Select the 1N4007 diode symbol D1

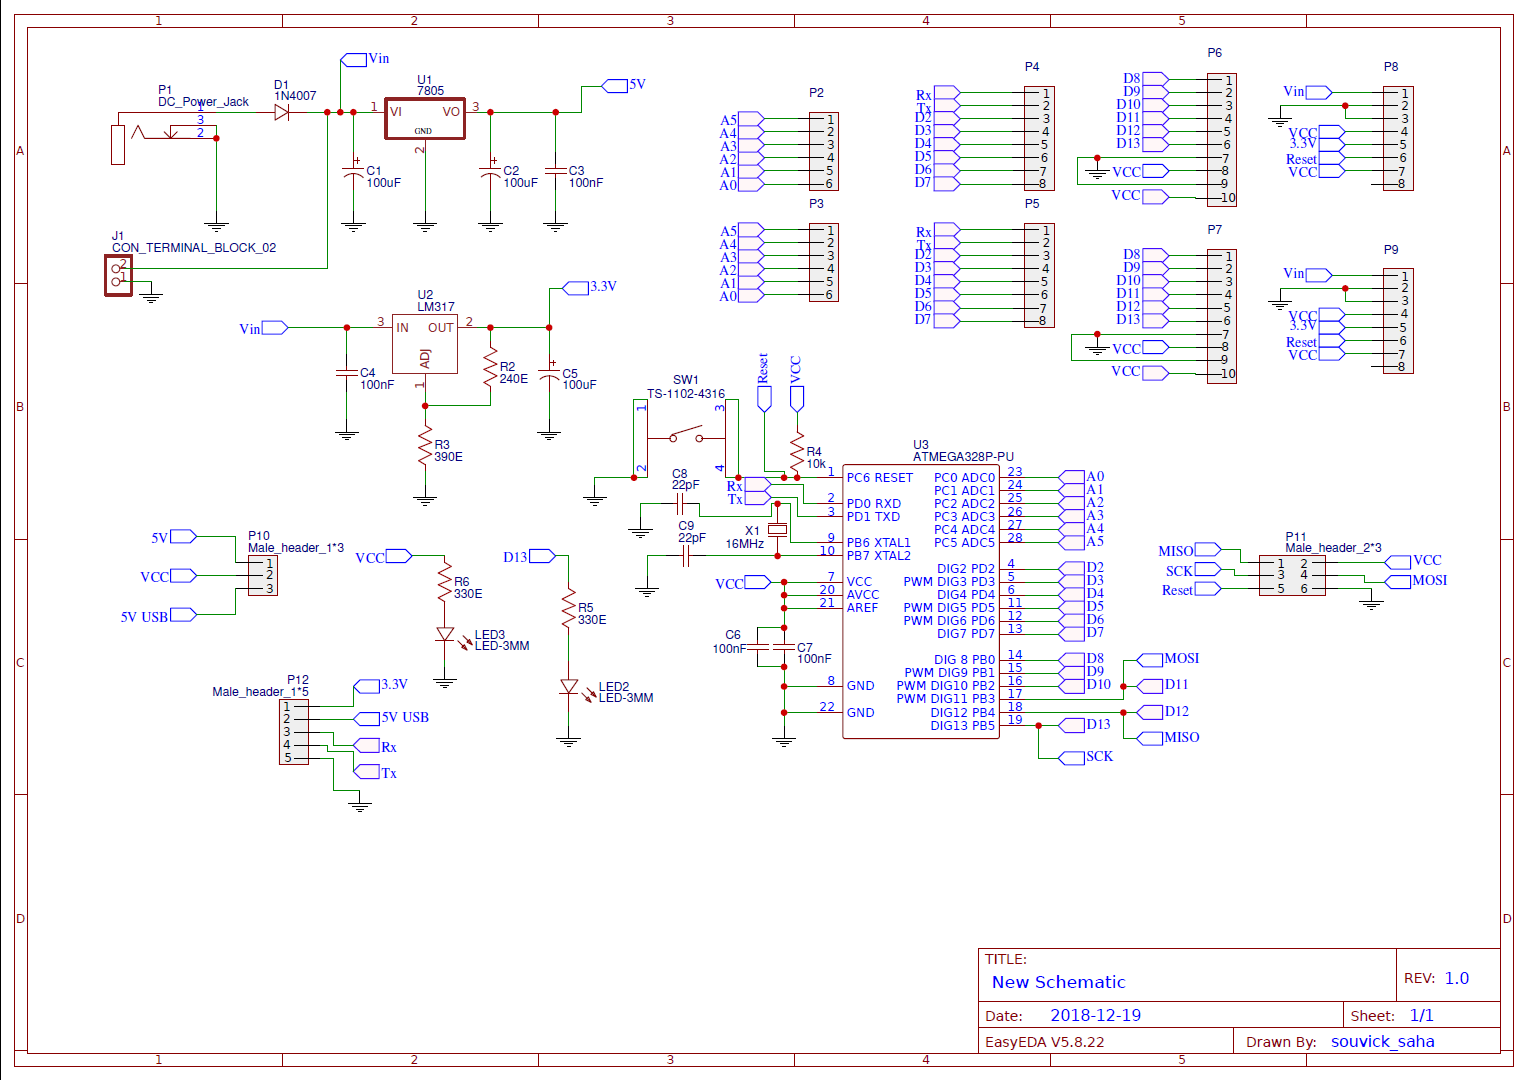283,113
